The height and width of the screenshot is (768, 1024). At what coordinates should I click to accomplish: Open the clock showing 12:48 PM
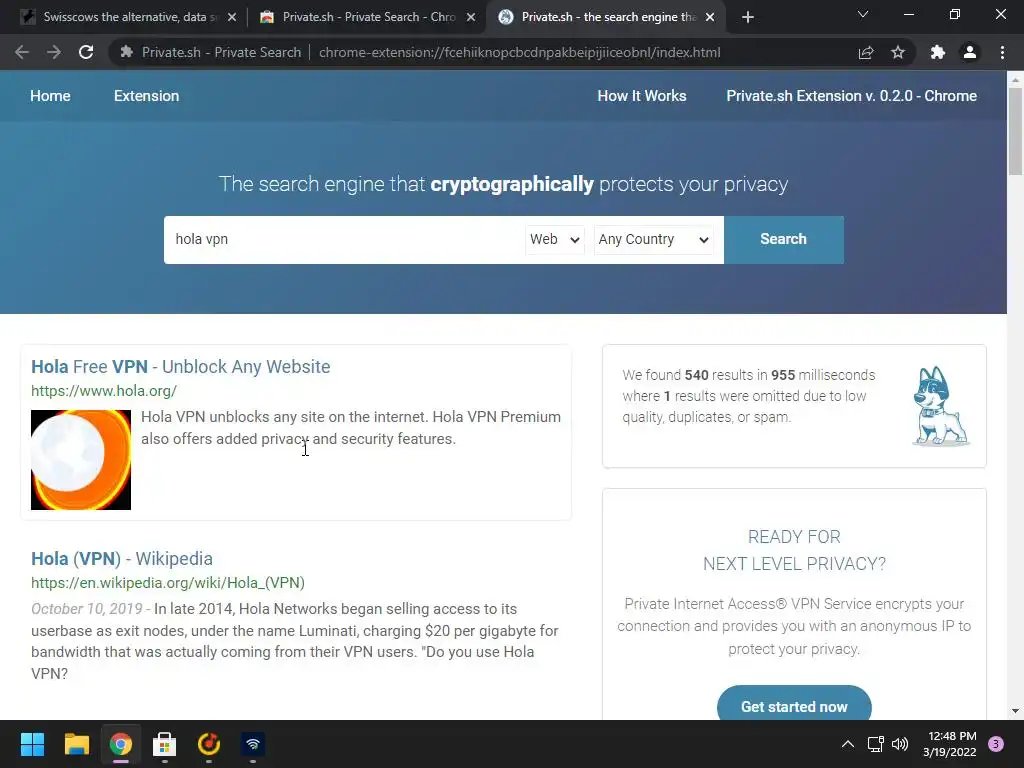(950, 744)
